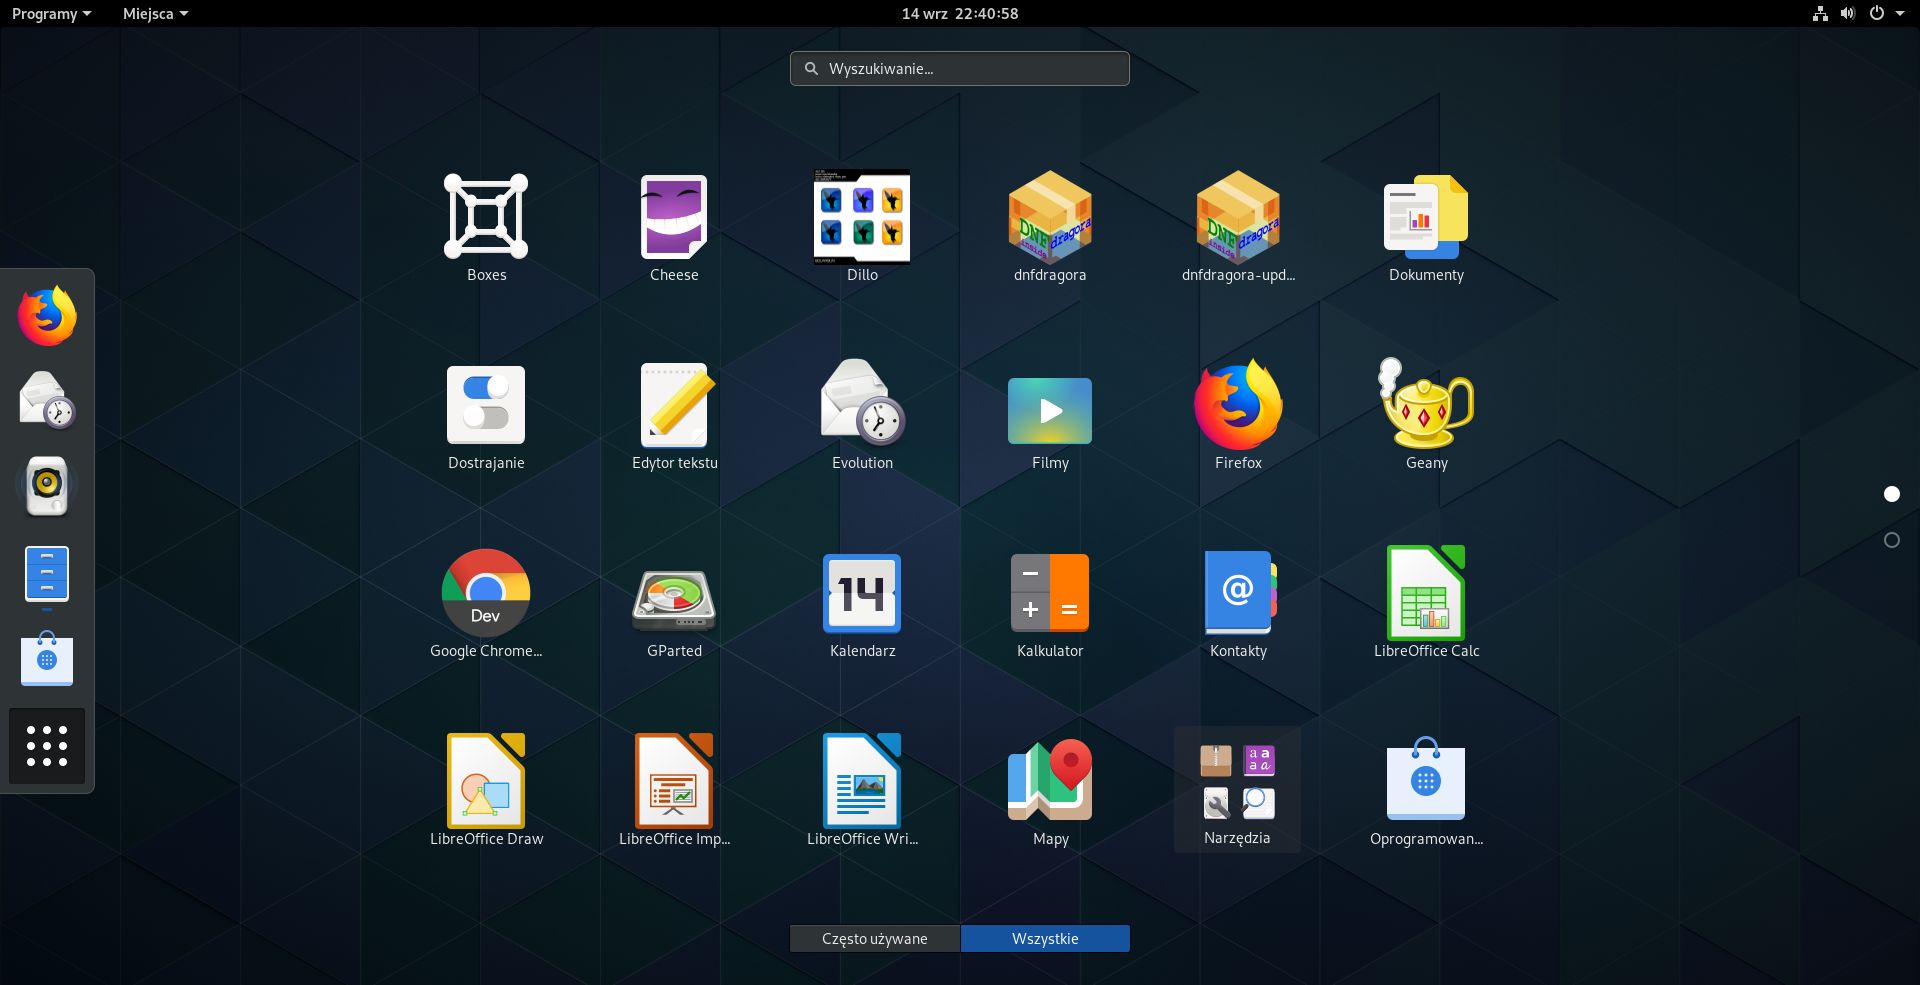This screenshot has height=985, width=1920.
Task: Select the Wszystkie tab
Action: coord(1045,939)
